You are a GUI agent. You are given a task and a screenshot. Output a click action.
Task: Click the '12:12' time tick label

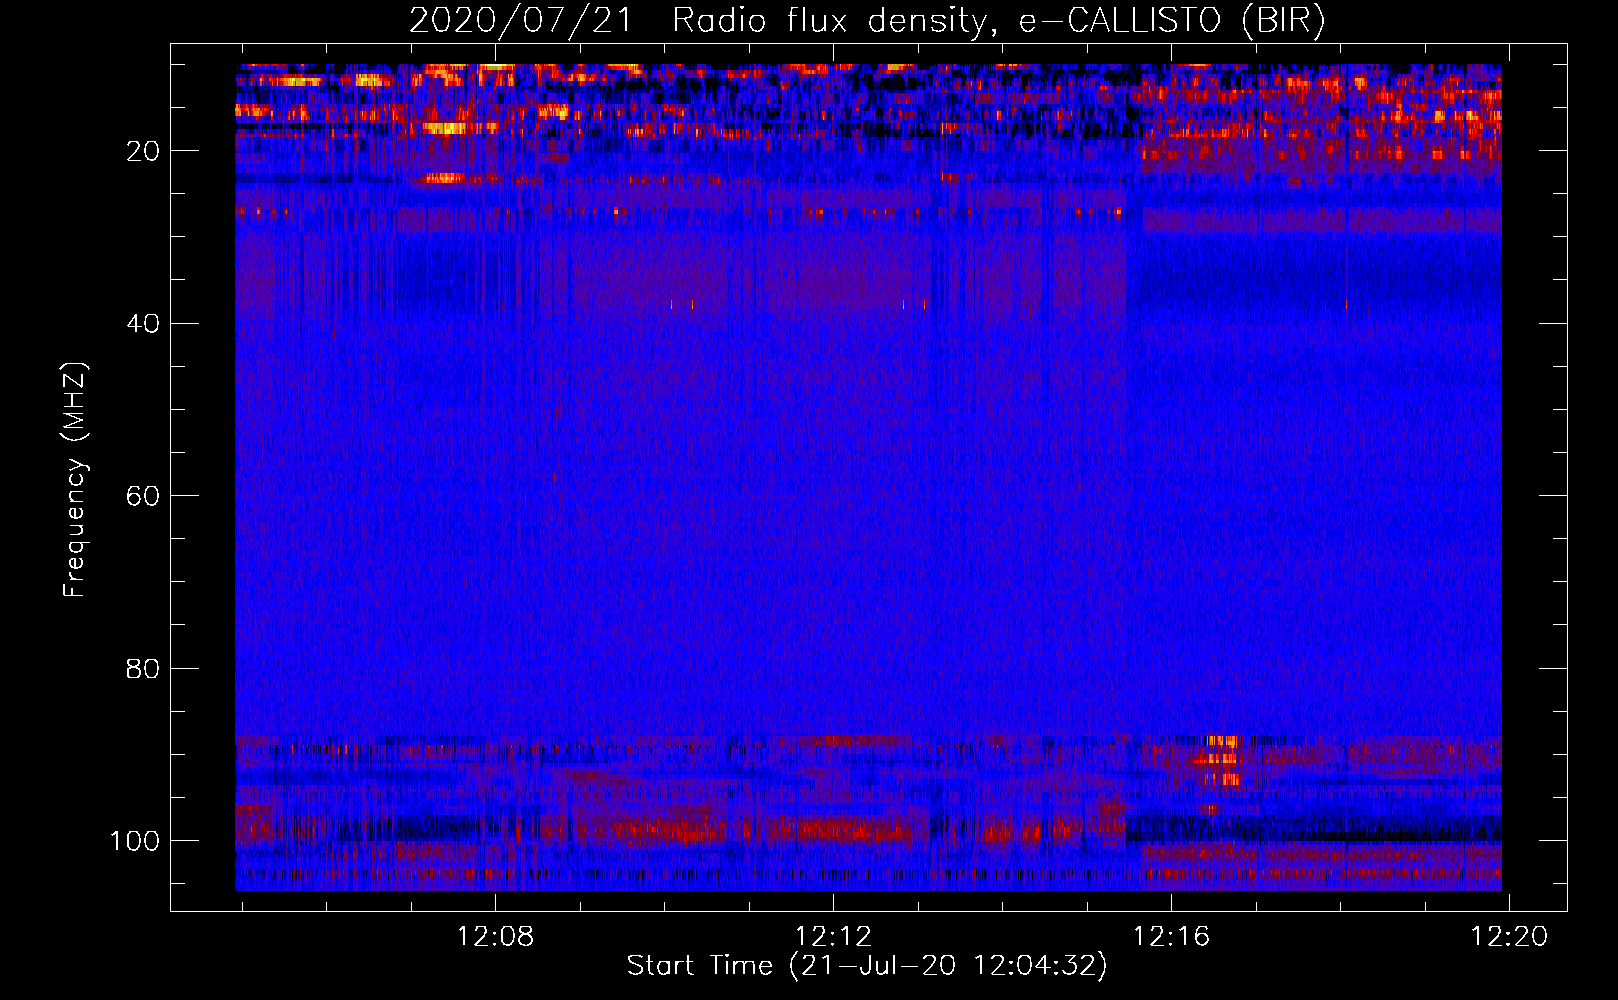pyautogui.click(x=833, y=937)
